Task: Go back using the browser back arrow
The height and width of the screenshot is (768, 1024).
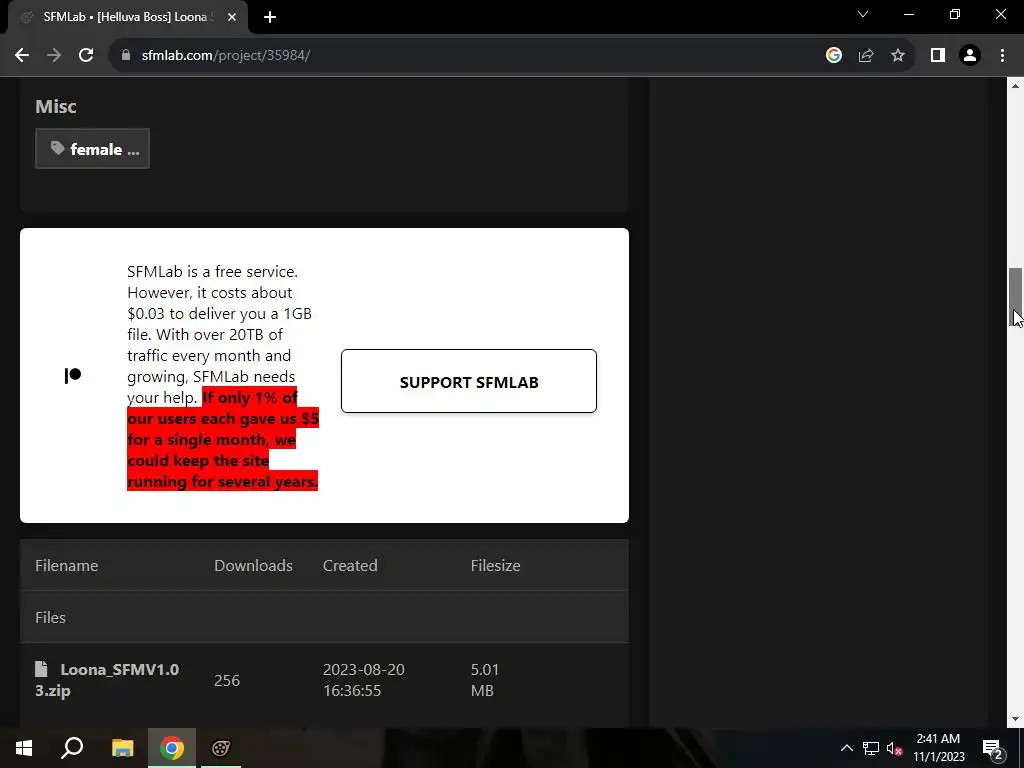Action: click(x=22, y=56)
